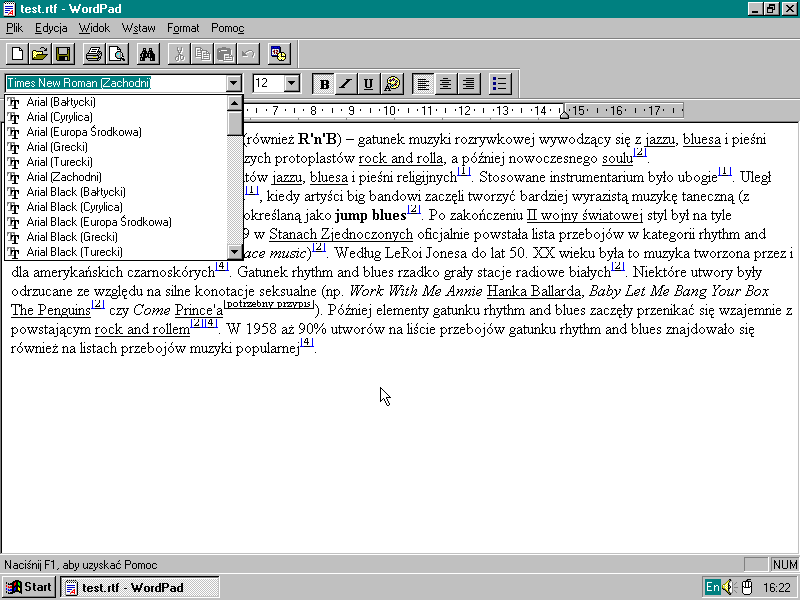Click test.rtf - WordPad taskbar button
Screen dimensions: 800x600
140,587
